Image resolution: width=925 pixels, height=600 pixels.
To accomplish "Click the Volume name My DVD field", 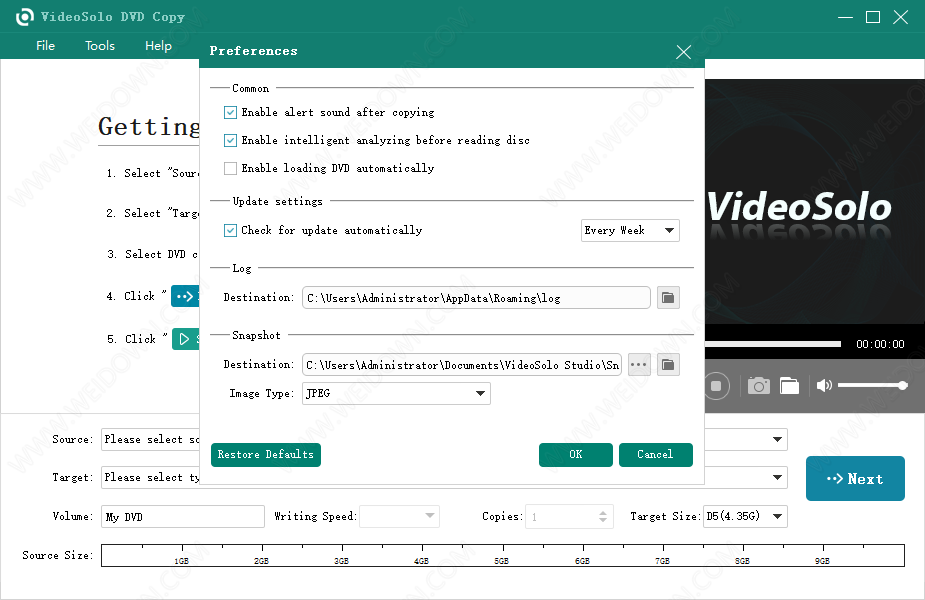I will (183, 517).
